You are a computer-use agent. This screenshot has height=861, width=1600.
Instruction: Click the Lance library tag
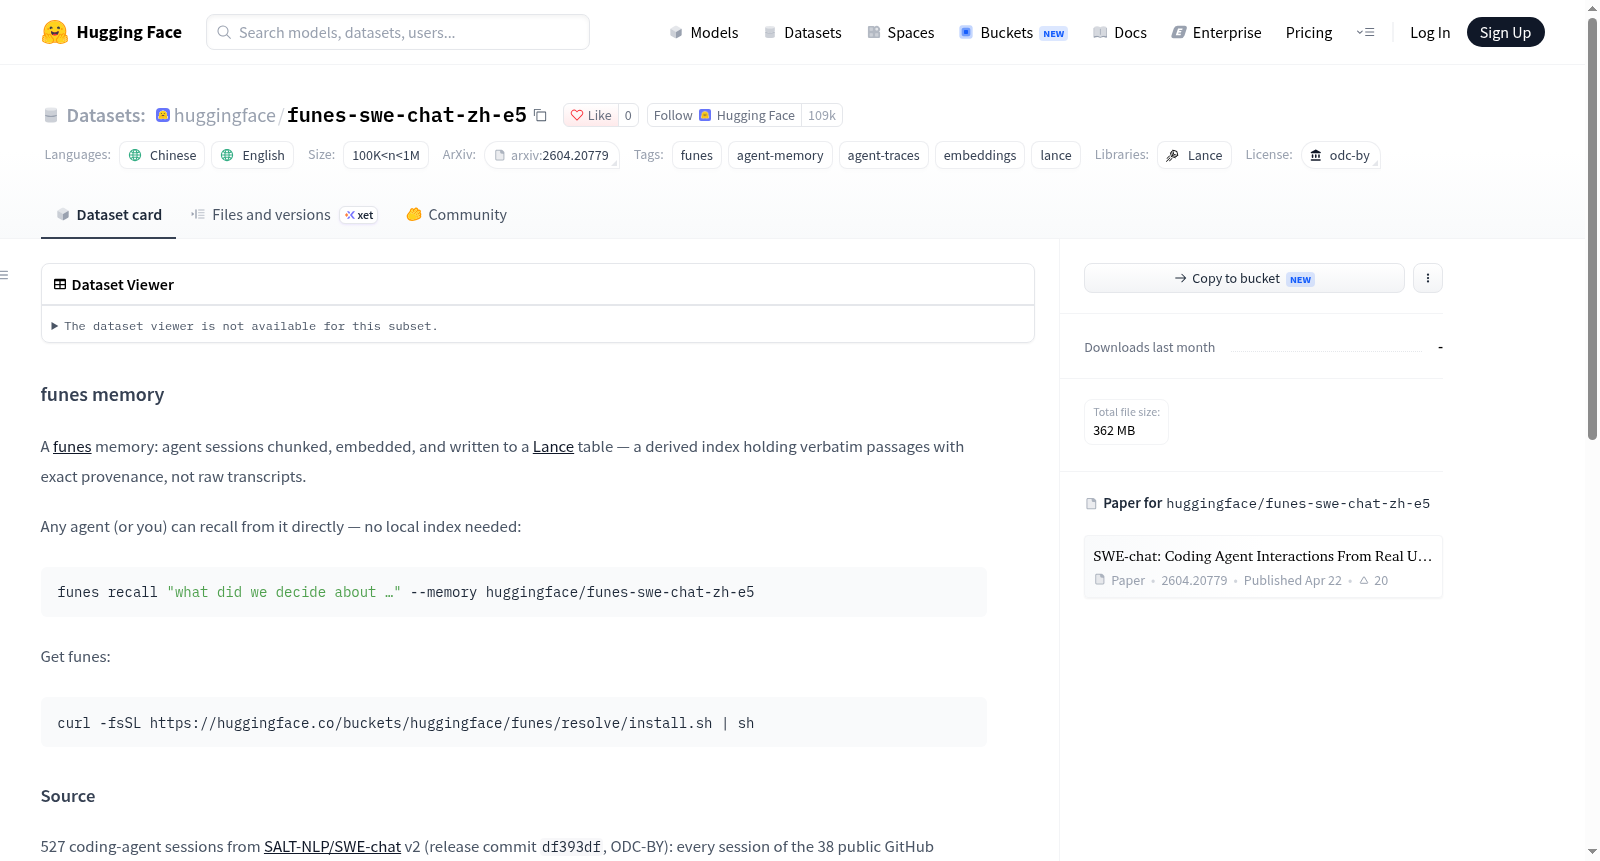pyautogui.click(x=1194, y=155)
